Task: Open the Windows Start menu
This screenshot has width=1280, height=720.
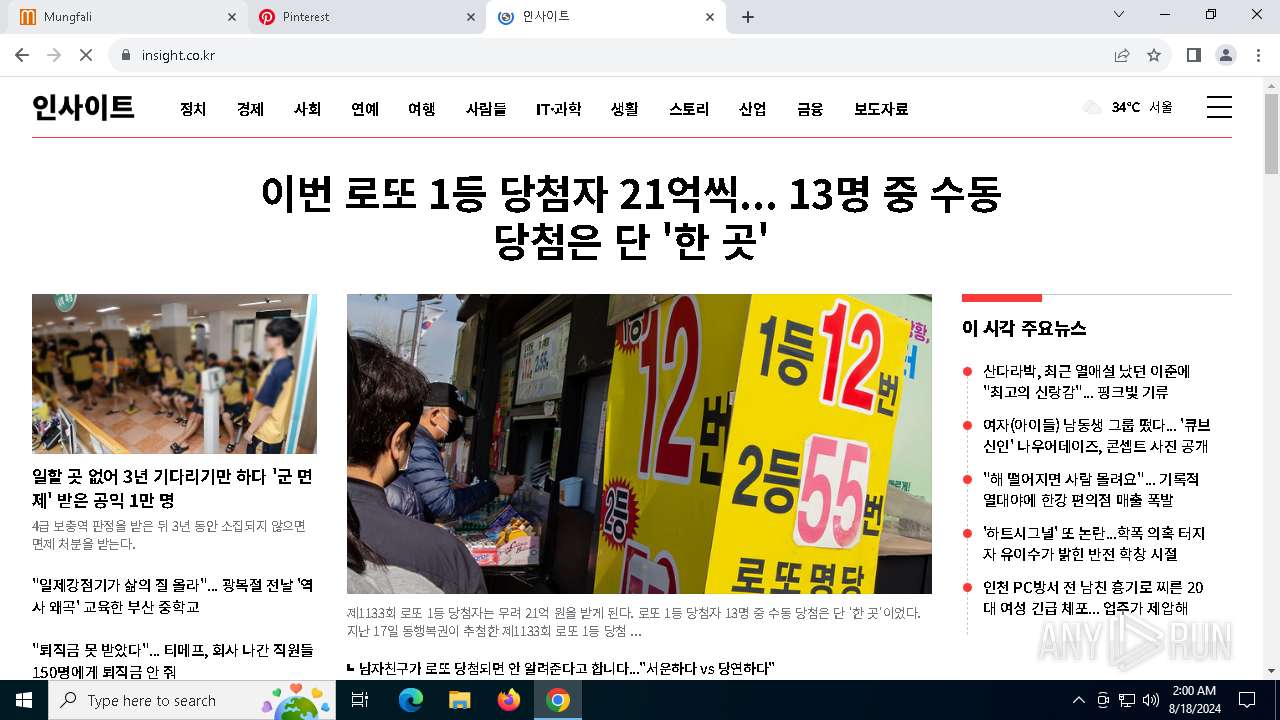Action: (x=24, y=700)
